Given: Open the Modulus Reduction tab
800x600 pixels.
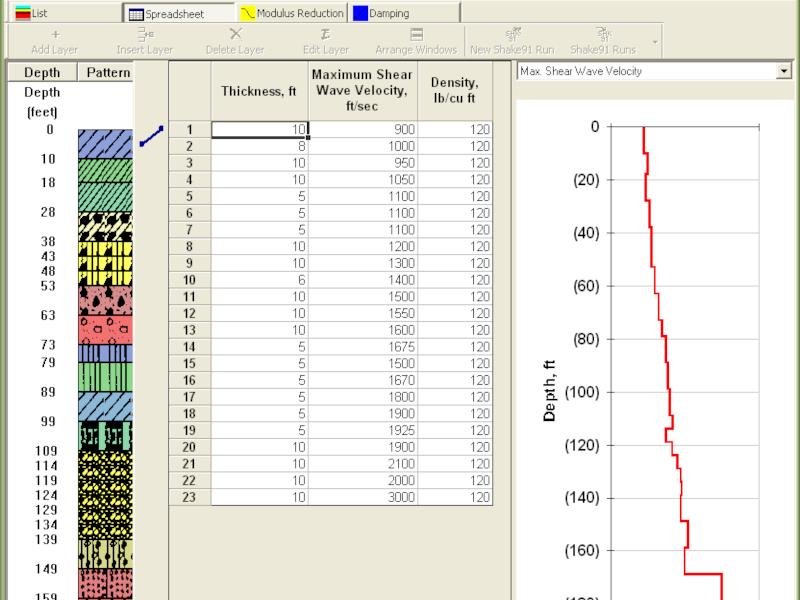Looking at the screenshot, I should click(x=292, y=13).
